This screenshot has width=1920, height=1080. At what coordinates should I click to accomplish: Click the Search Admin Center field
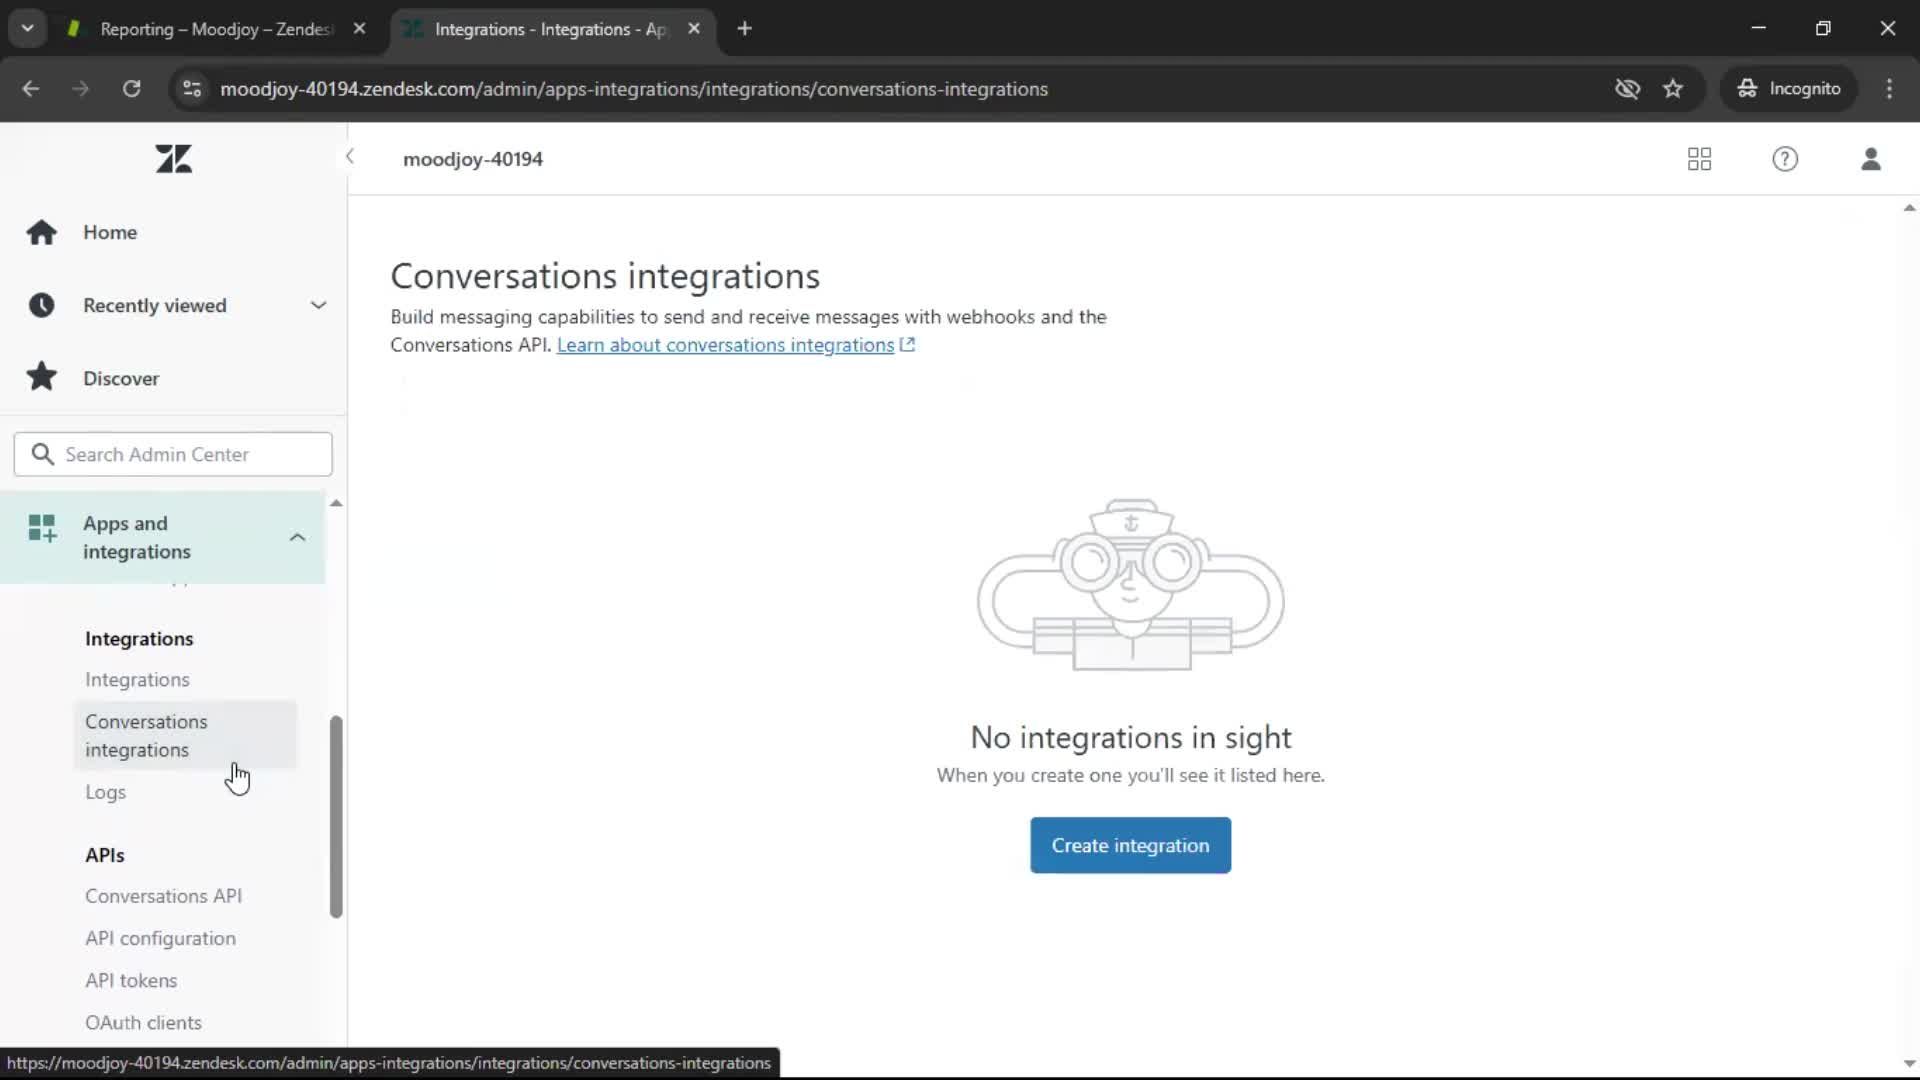pyautogui.click(x=173, y=454)
